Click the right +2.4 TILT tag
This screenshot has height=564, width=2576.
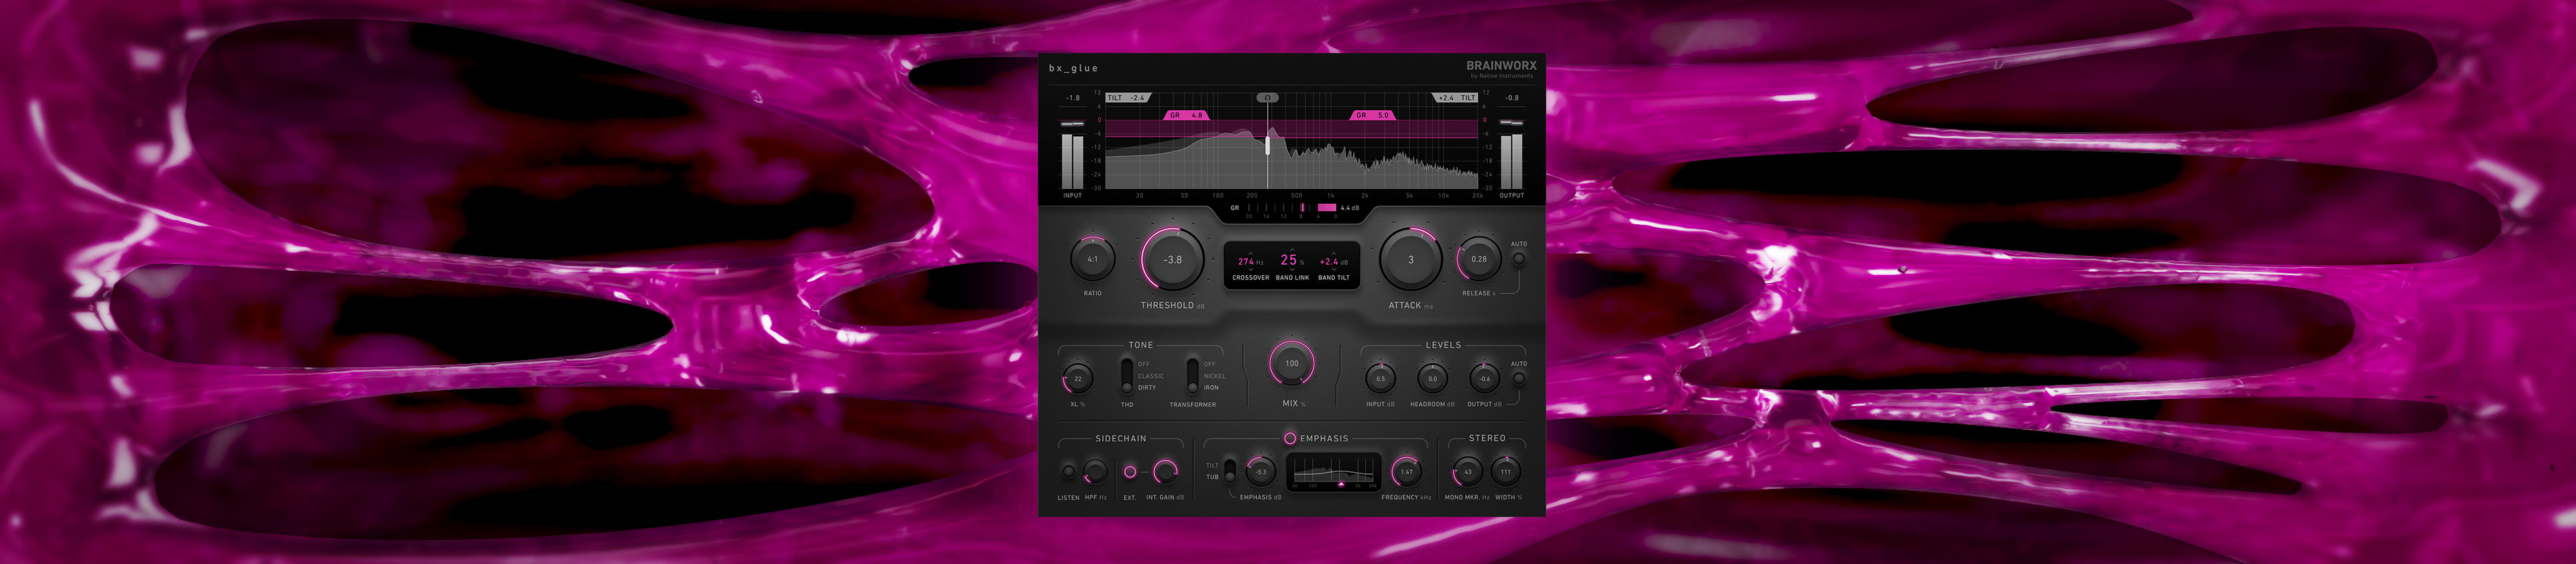click(1455, 98)
